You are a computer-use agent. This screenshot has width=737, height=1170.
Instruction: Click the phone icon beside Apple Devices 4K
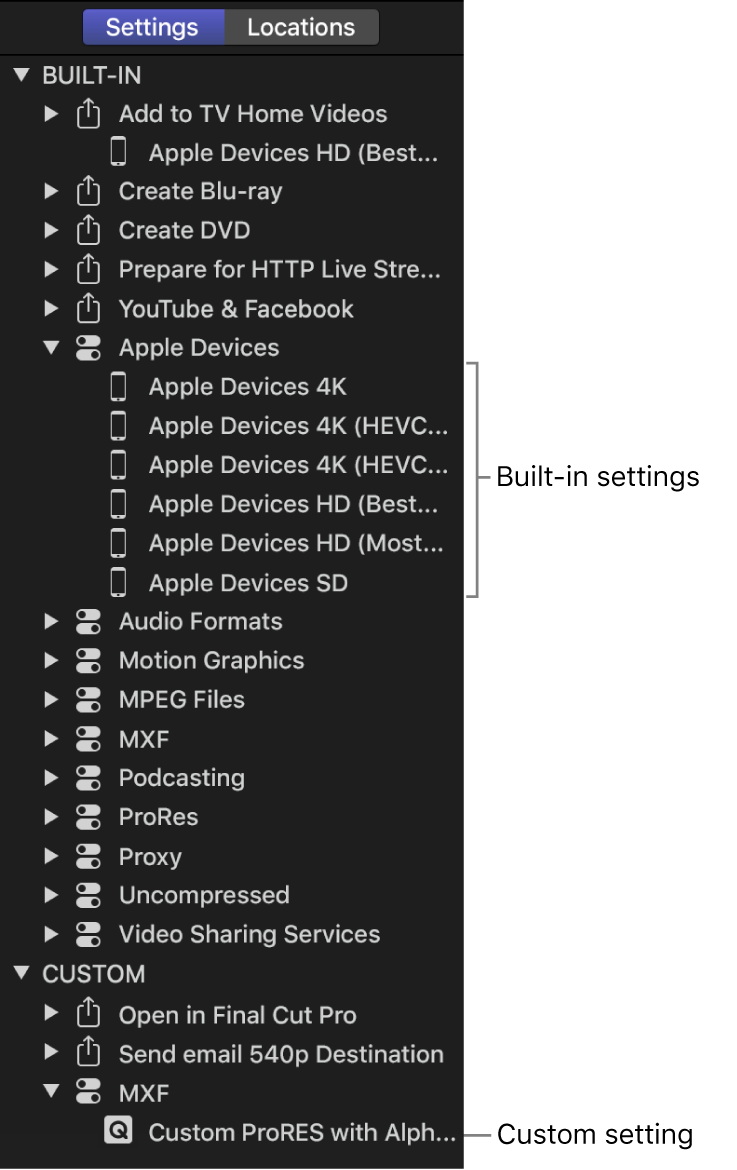119,387
